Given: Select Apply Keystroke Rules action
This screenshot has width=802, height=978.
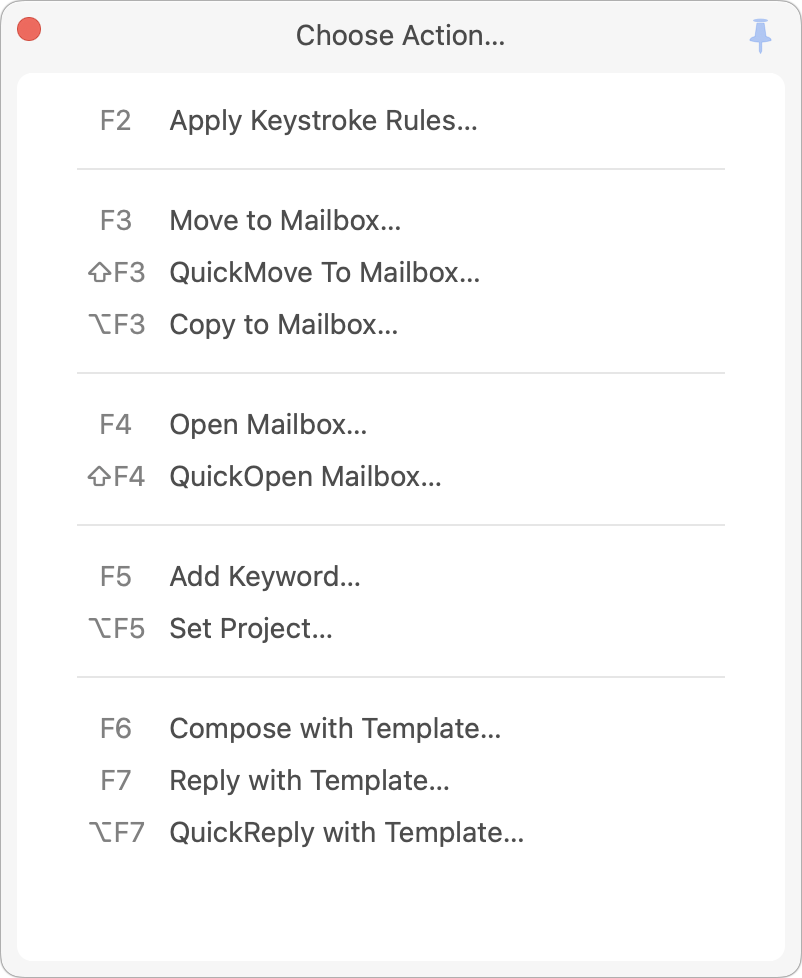Looking at the screenshot, I should pyautogui.click(x=323, y=121).
